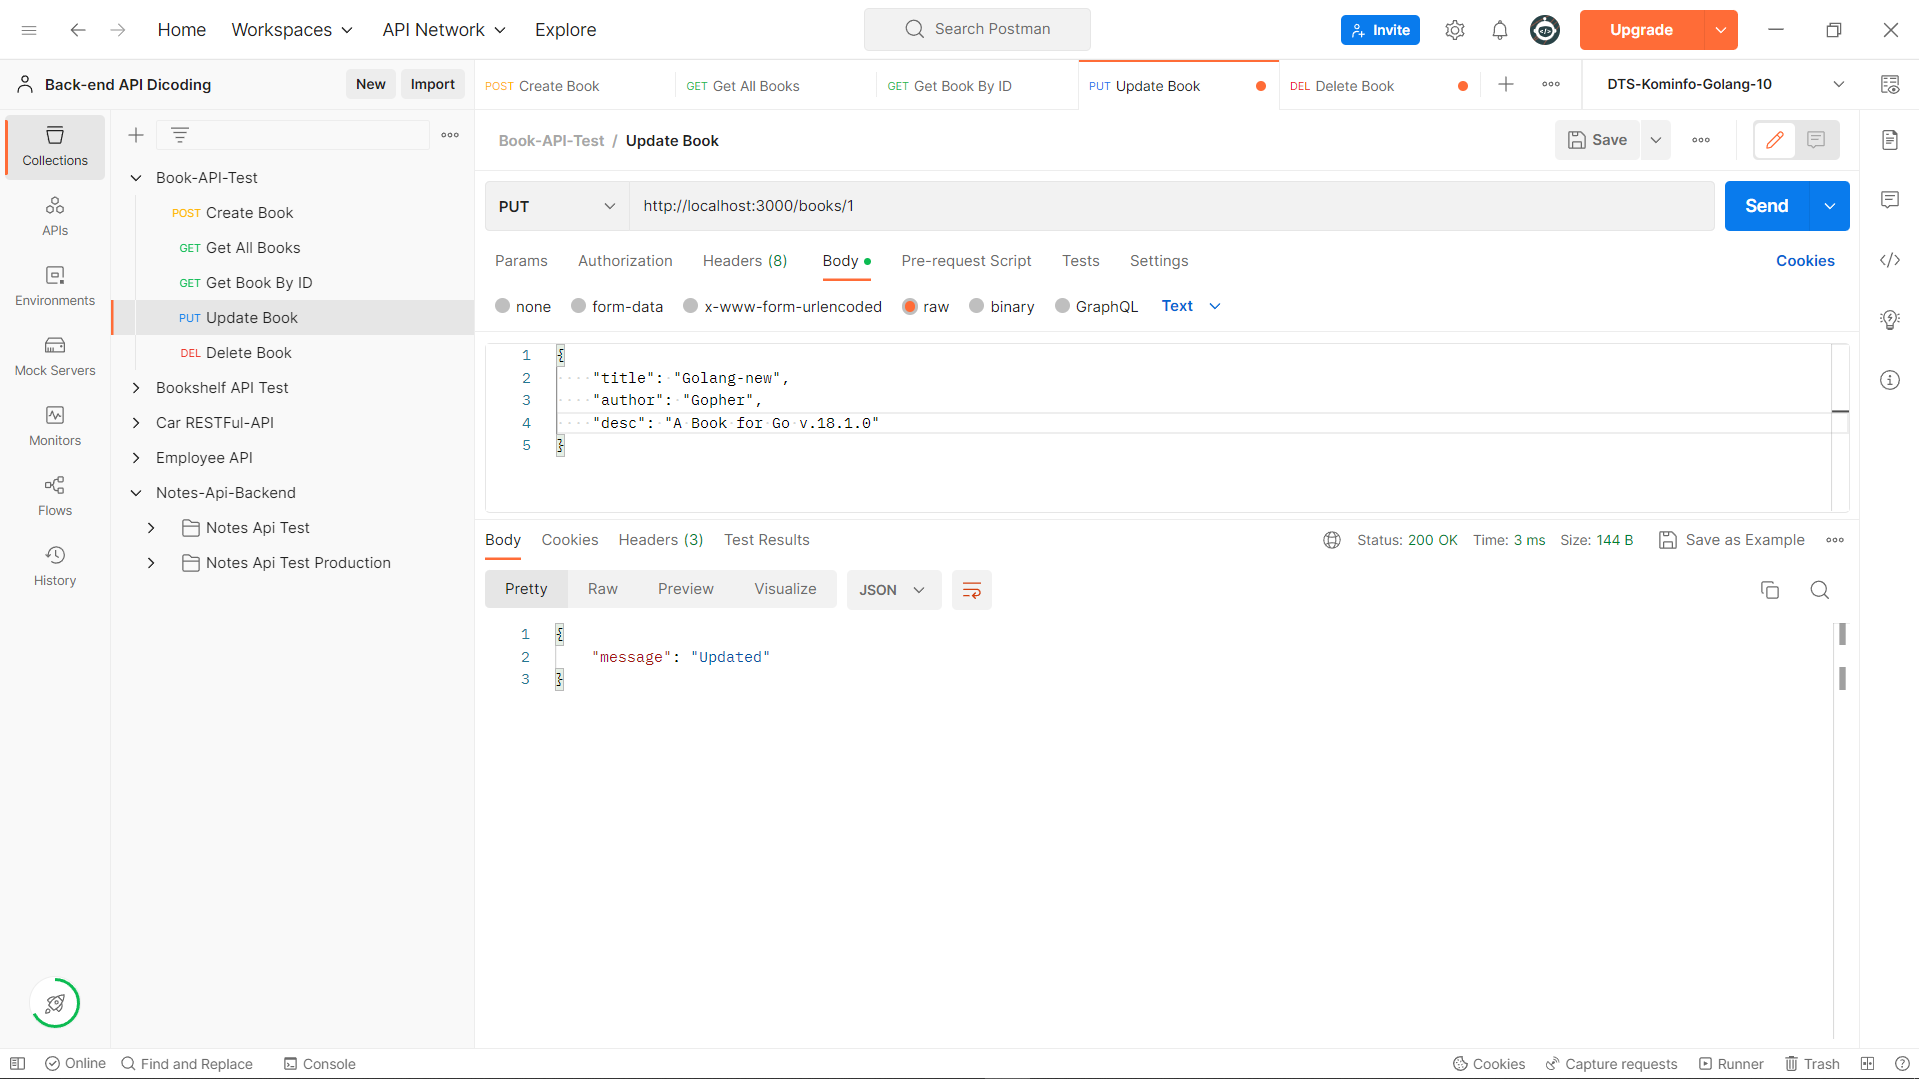Open the Collections sidebar panel
The width and height of the screenshot is (1919, 1079).
[x=55, y=146]
